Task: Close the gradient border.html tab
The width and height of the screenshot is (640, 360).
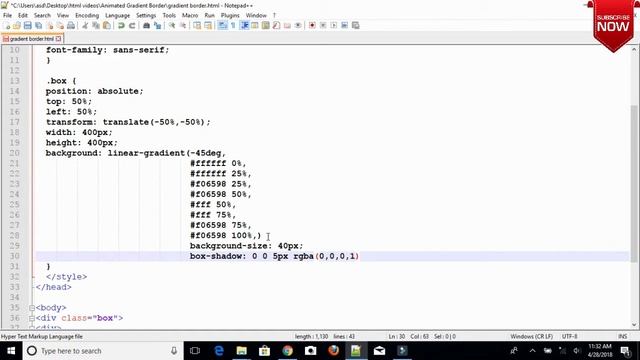Action: pyautogui.click(x=59, y=39)
